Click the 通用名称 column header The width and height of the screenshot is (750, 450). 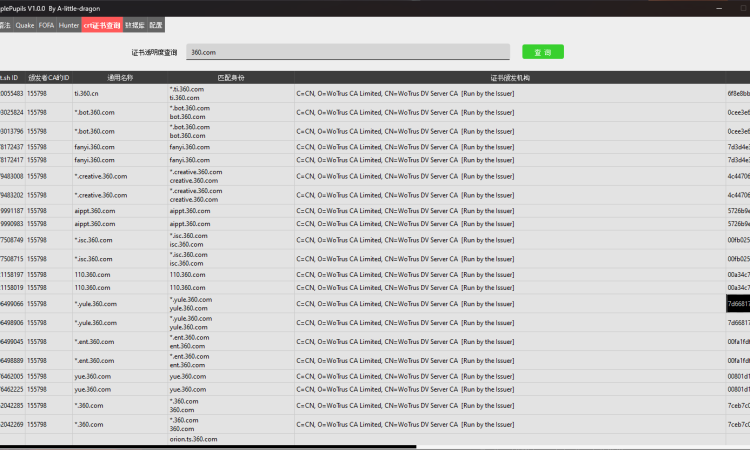point(120,77)
